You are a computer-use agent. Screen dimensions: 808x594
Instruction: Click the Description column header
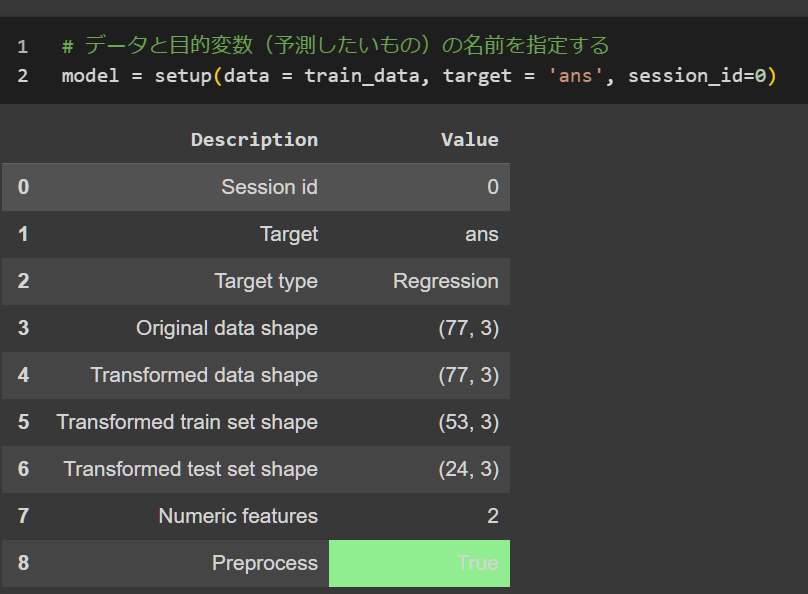point(255,140)
